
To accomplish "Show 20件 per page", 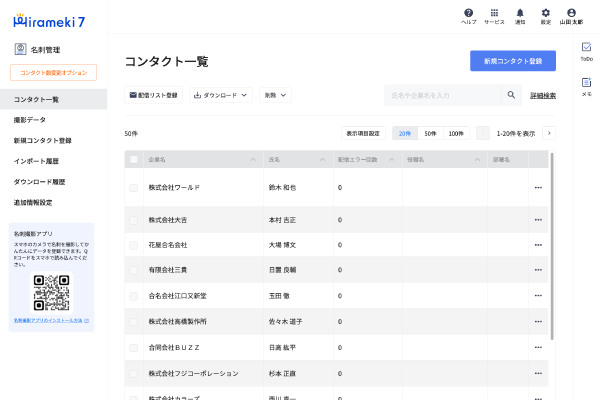I will [405, 133].
